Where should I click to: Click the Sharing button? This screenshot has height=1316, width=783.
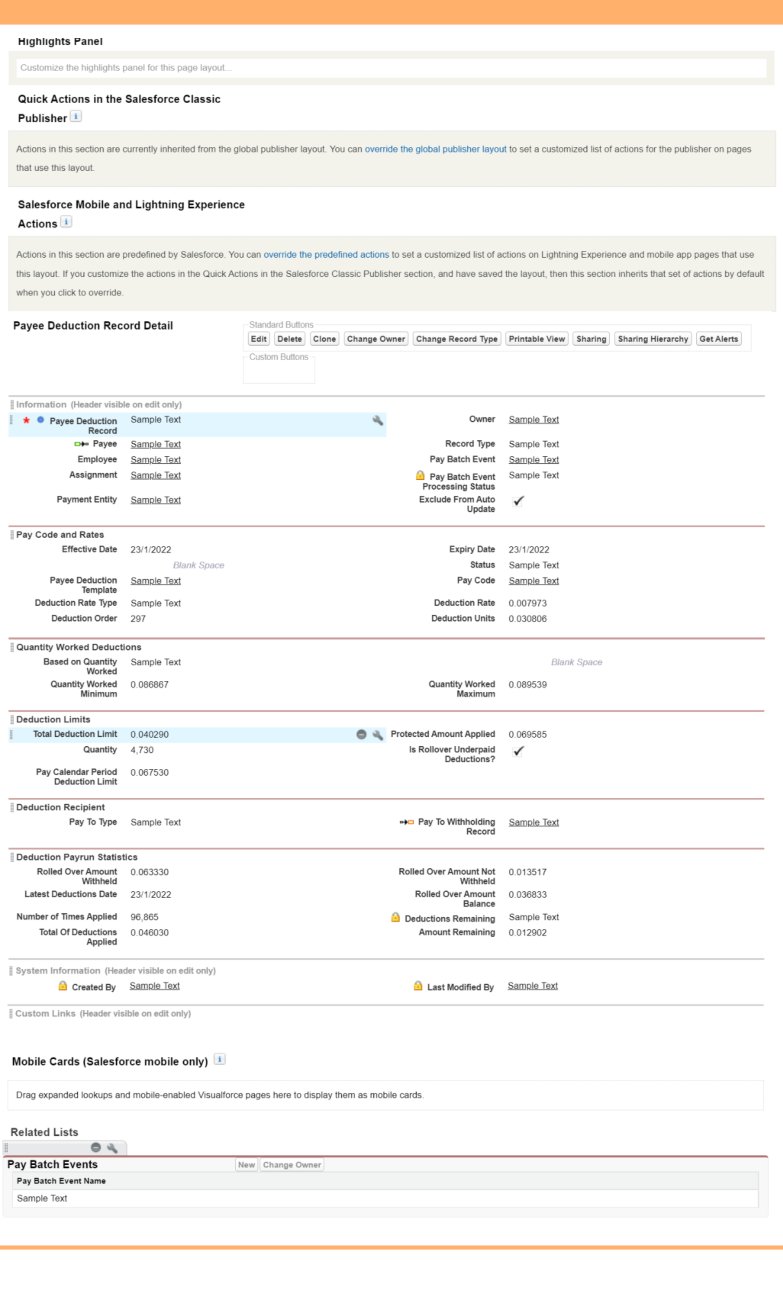592,339
